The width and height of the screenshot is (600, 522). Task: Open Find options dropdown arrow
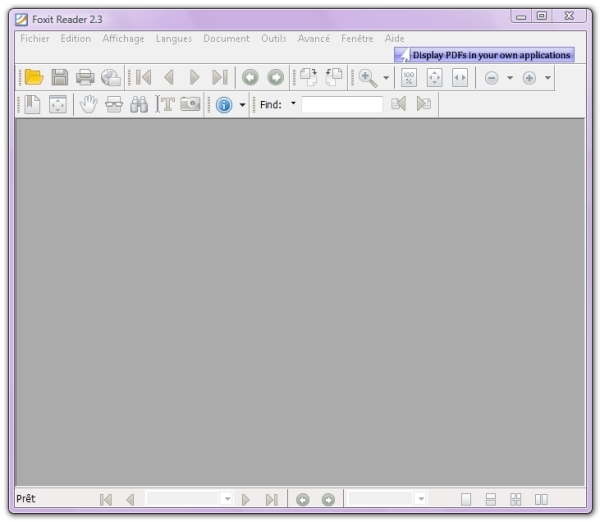coord(293,103)
